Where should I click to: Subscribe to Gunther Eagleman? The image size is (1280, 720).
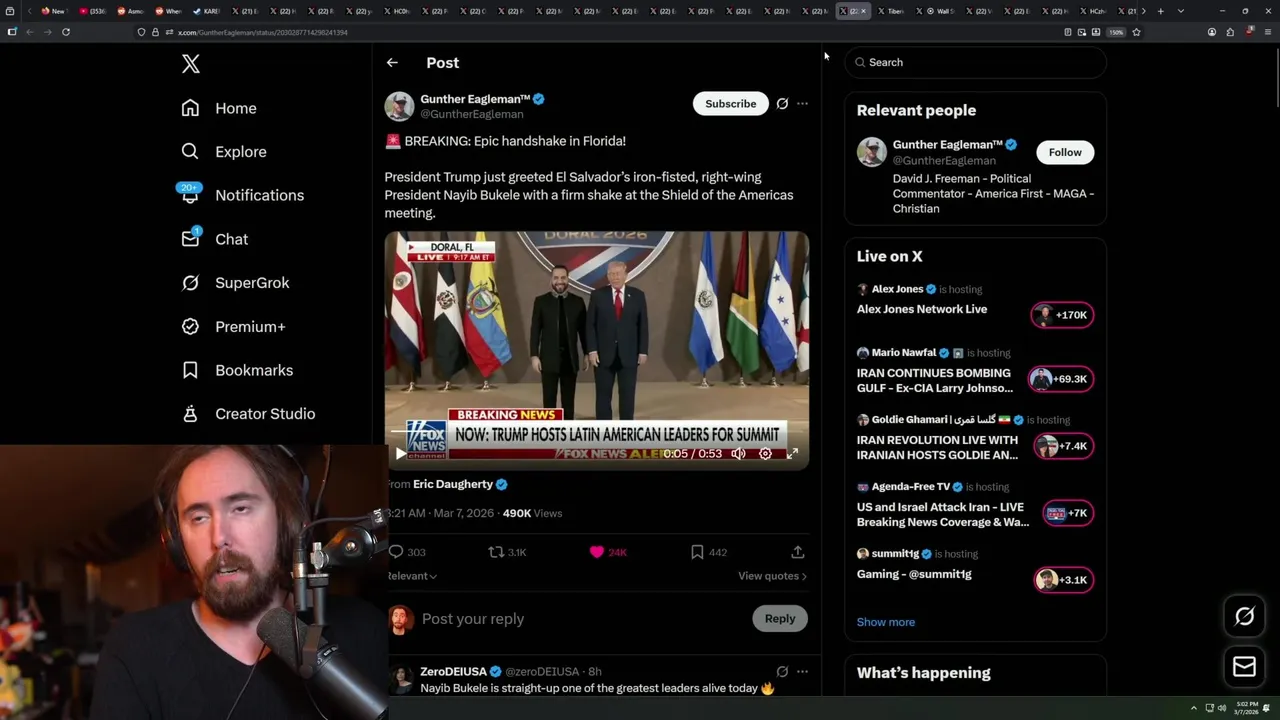730,104
